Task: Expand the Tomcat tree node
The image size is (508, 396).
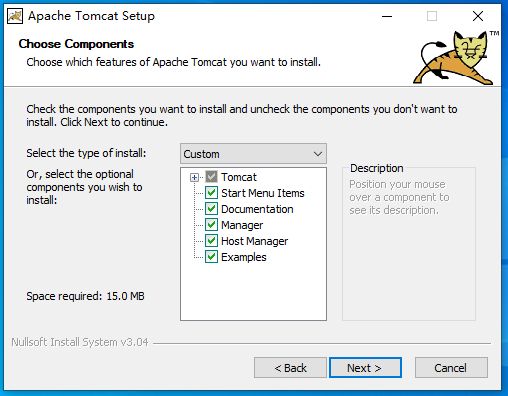Action: point(194,177)
